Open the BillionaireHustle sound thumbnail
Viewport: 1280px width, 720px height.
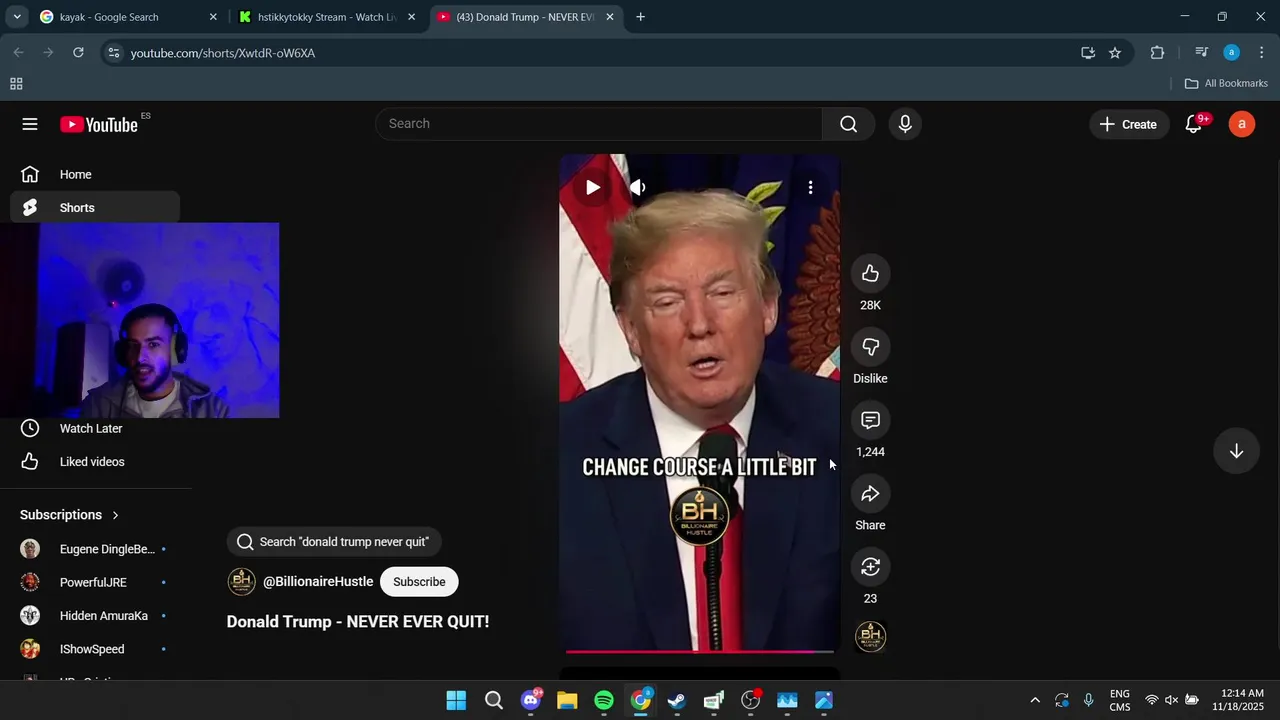coord(871,636)
